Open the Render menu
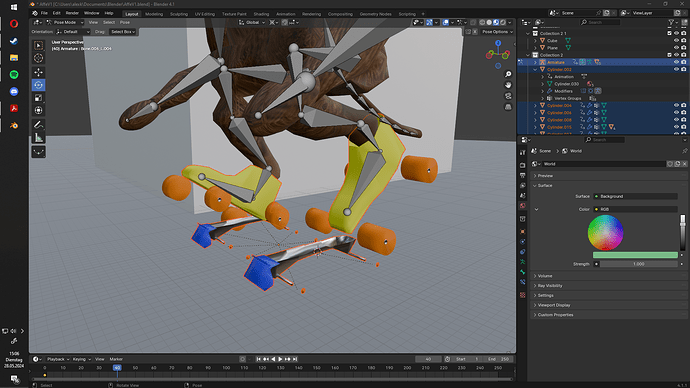 (72, 13)
